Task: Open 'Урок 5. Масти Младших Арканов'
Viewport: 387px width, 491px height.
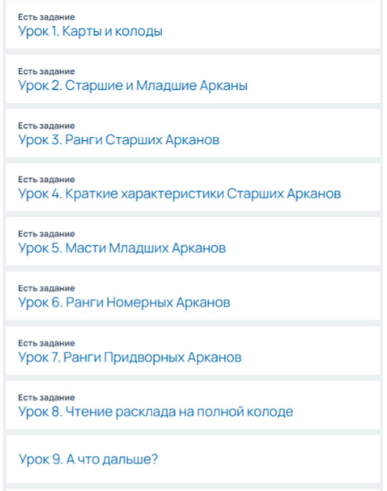Action: click(122, 248)
